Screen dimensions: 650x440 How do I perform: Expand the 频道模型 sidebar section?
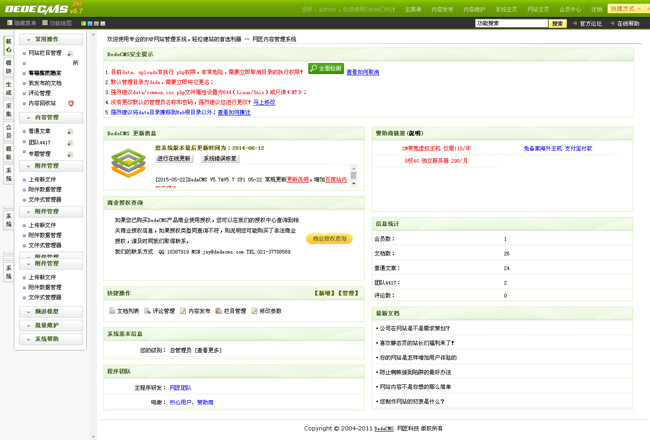pos(51,311)
